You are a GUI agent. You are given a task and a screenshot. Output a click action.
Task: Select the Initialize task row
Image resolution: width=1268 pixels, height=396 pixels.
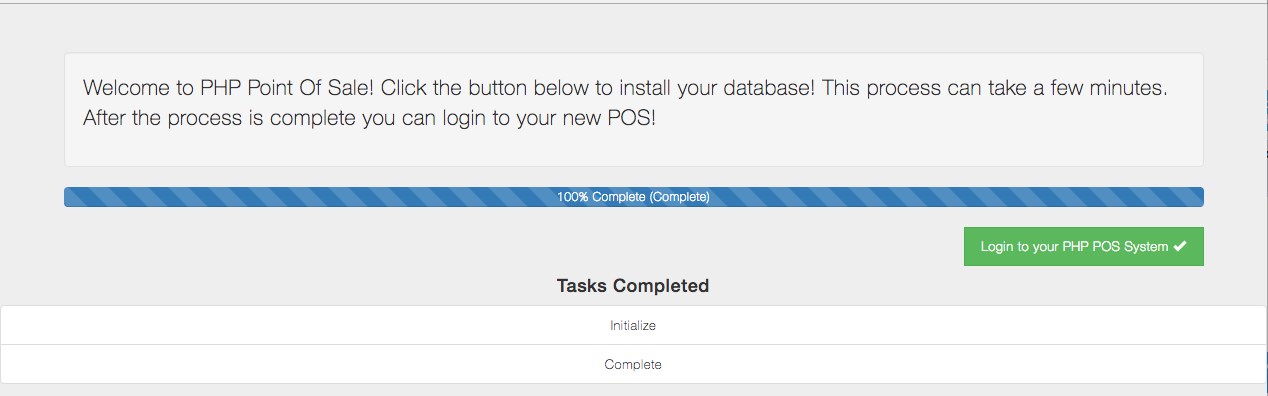(633, 325)
